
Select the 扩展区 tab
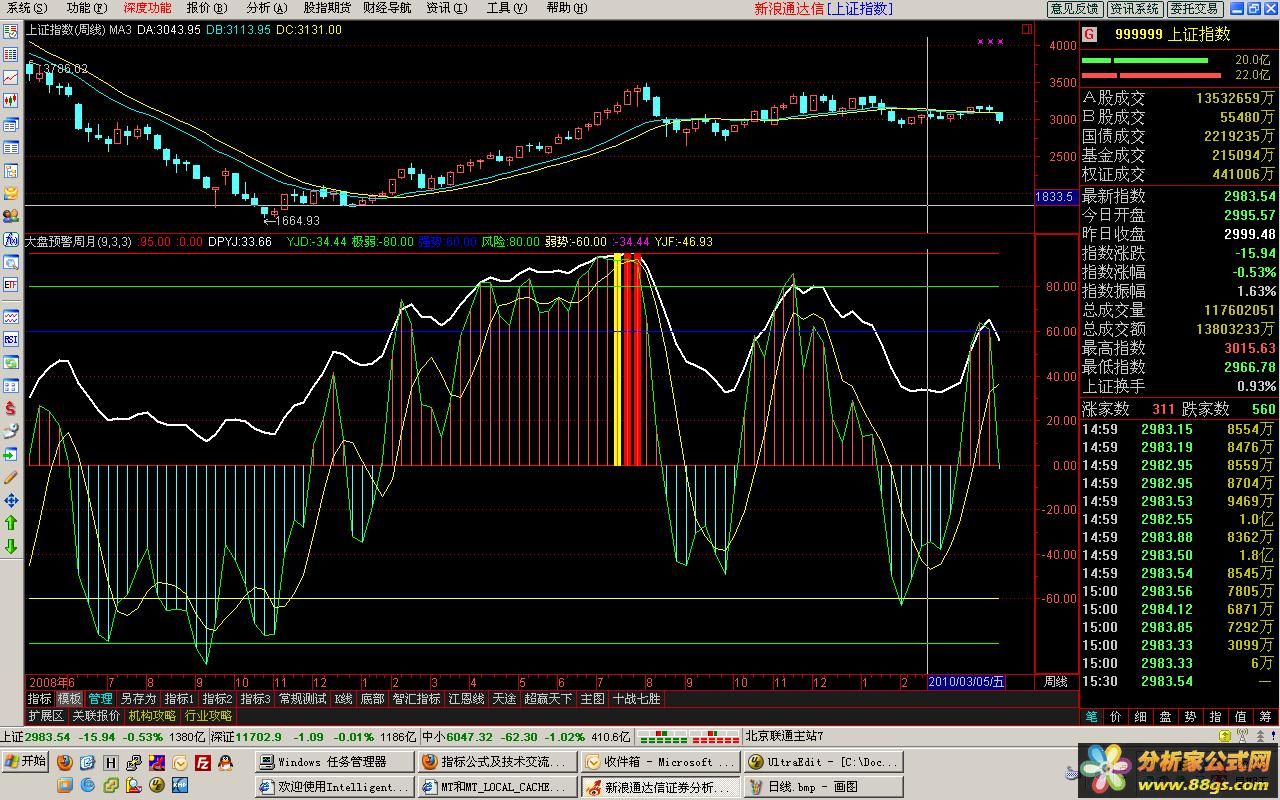46,716
